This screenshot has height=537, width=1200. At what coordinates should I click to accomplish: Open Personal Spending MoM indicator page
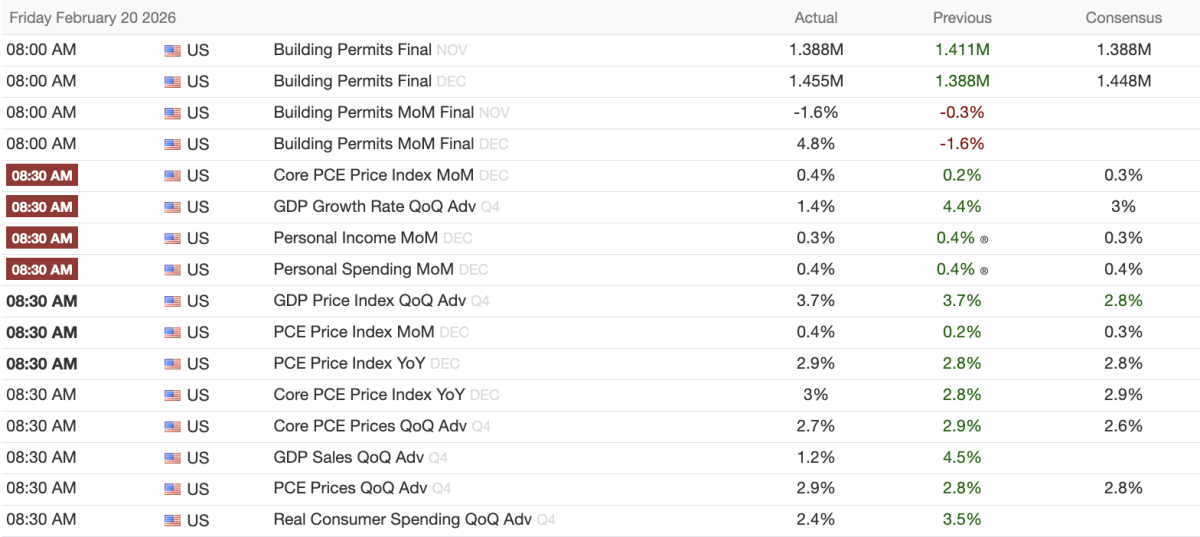point(363,269)
